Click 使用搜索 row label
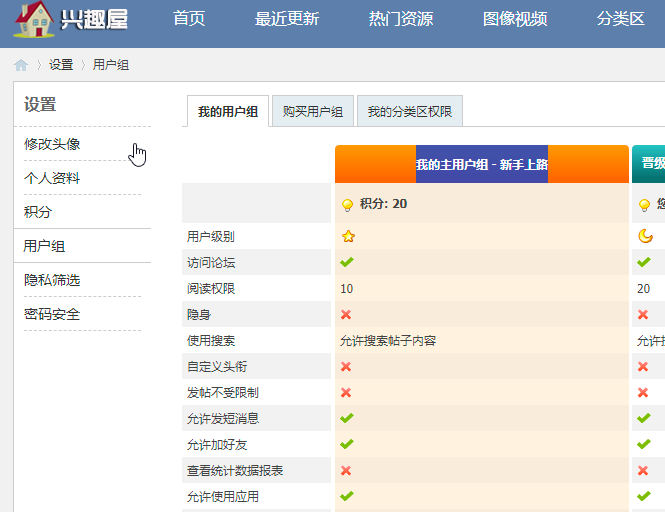 (211, 341)
